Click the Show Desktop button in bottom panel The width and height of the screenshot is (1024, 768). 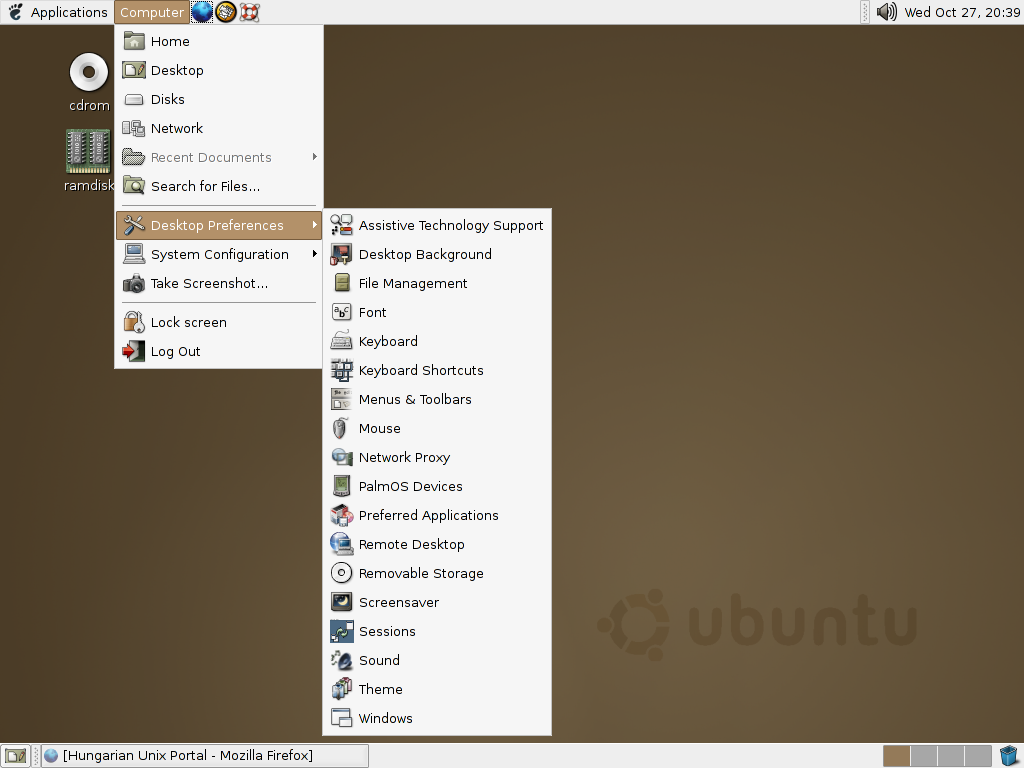click(15, 756)
